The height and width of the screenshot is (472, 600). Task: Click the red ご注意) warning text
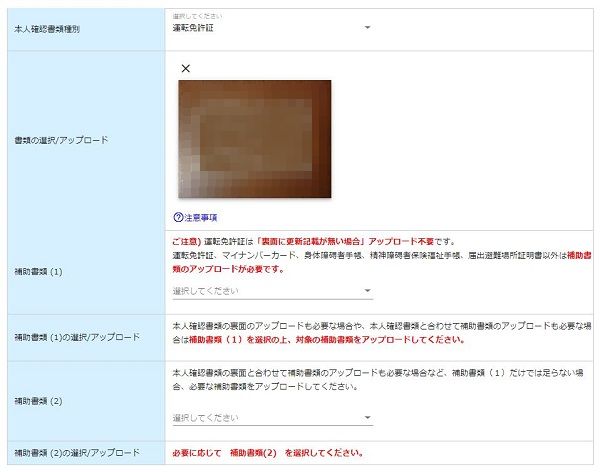tap(187, 242)
